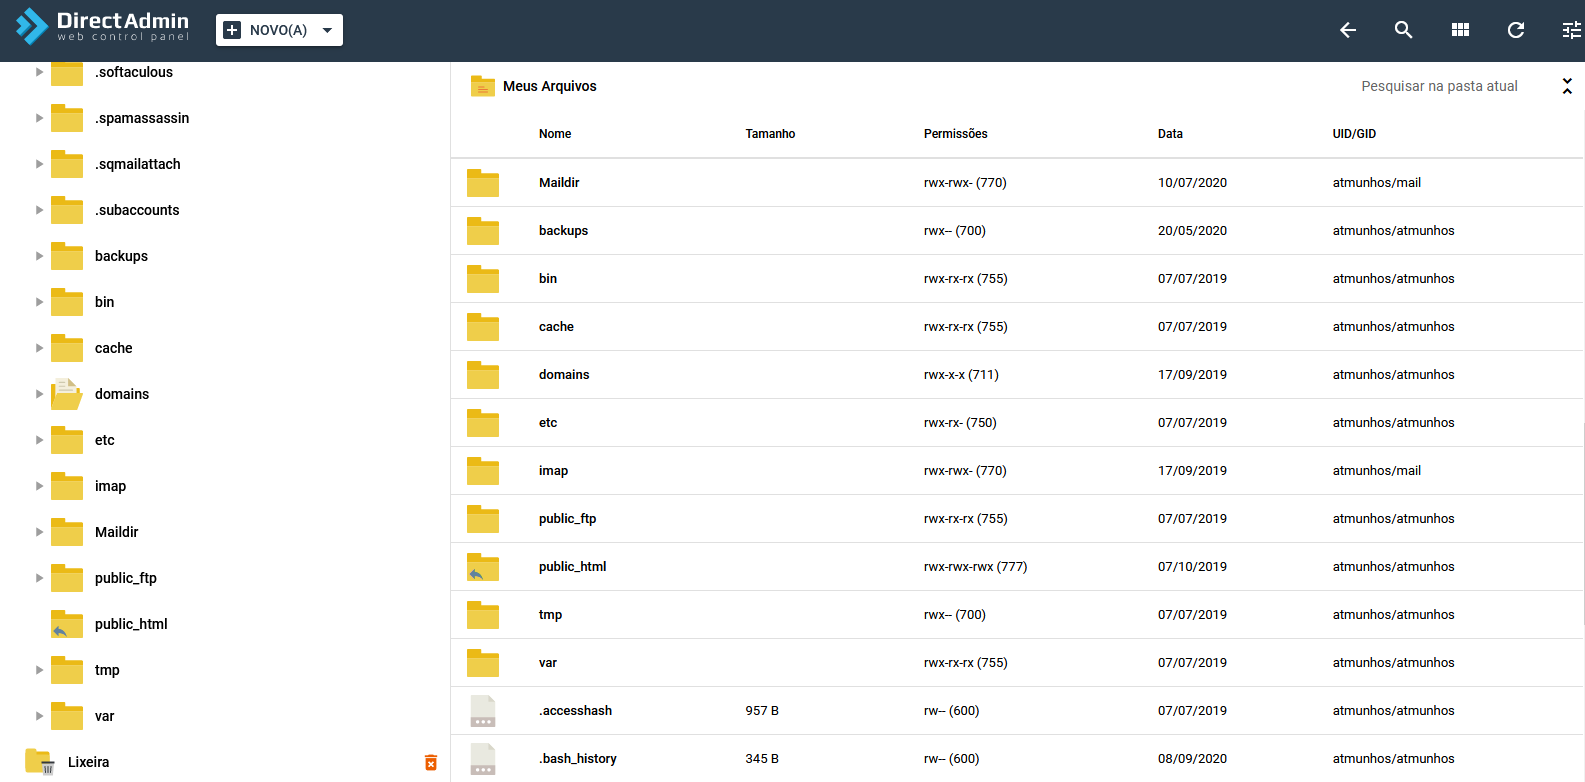
Task: Select the bin folder in sidebar
Action: click(104, 302)
